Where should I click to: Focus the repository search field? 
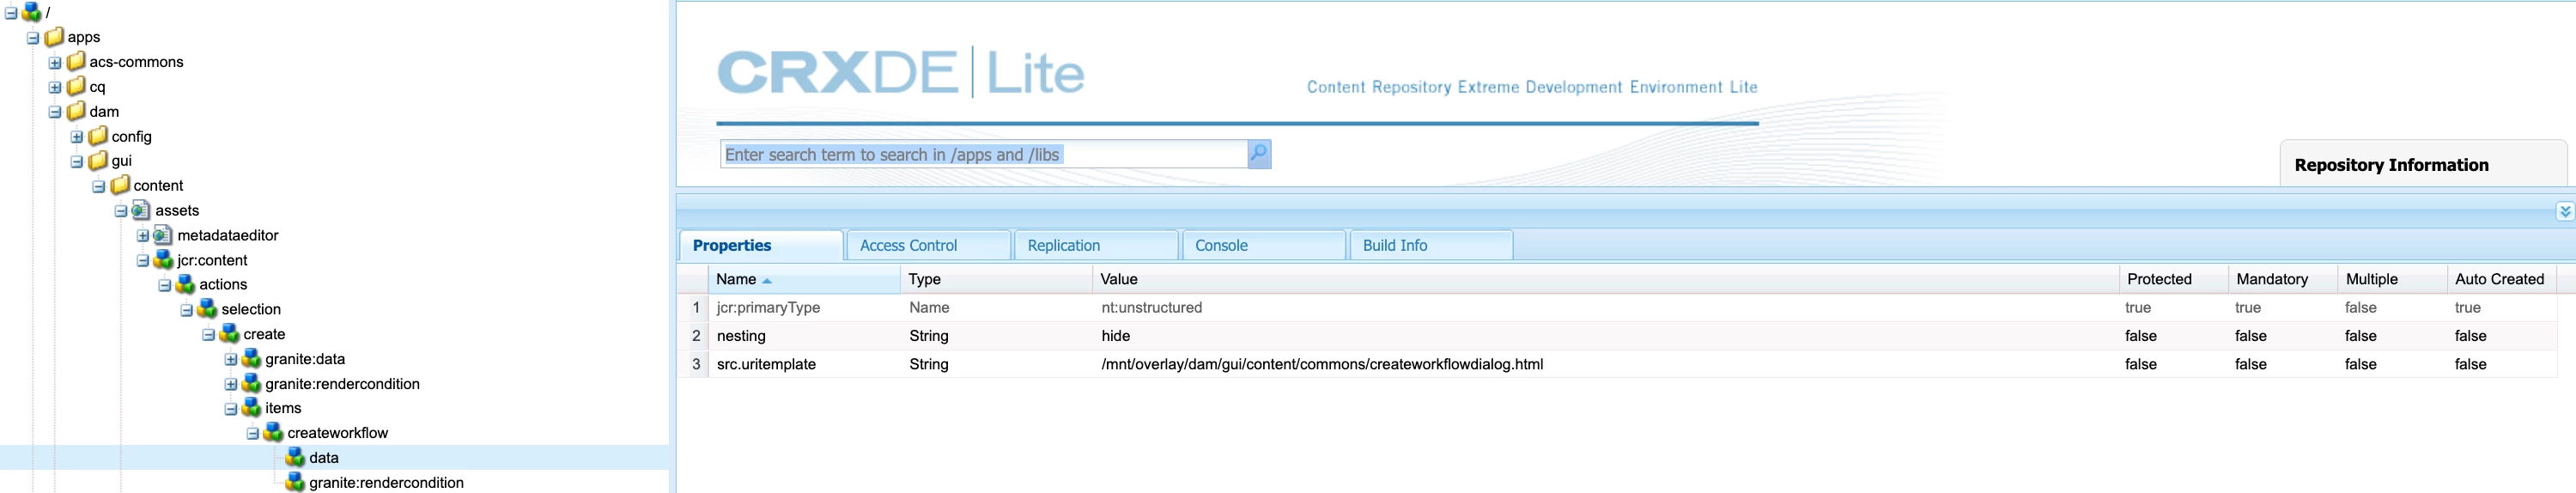984,154
